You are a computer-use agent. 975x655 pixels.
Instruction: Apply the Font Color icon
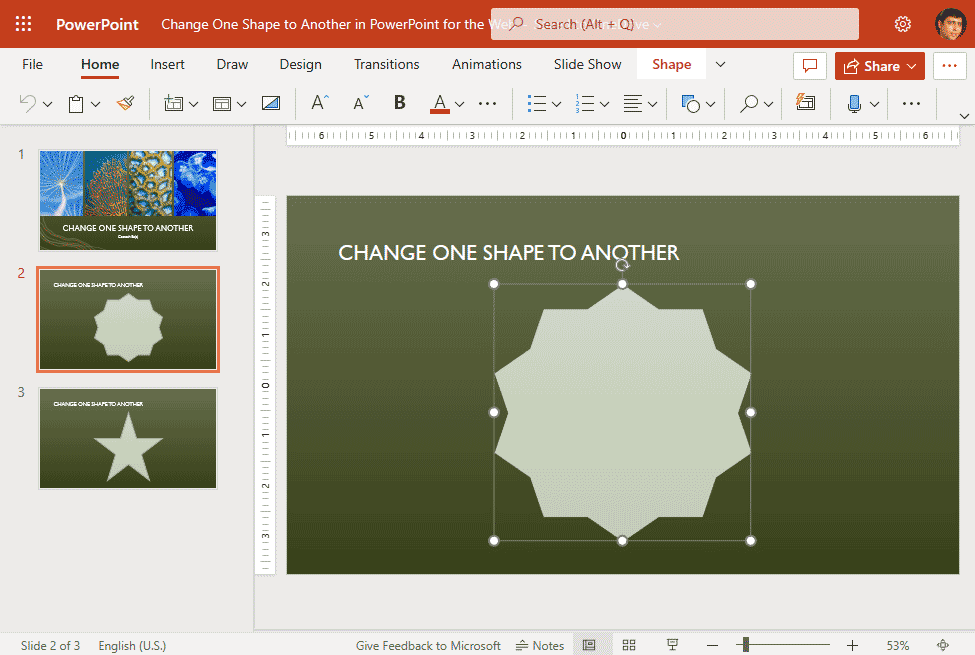tap(441, 102)
